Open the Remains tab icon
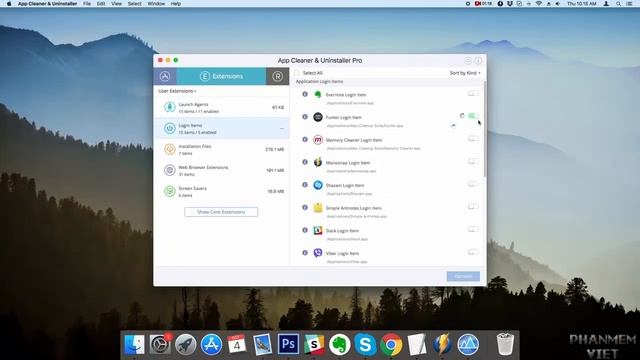The height and width of the screenshot is (360, 640). 278,76
